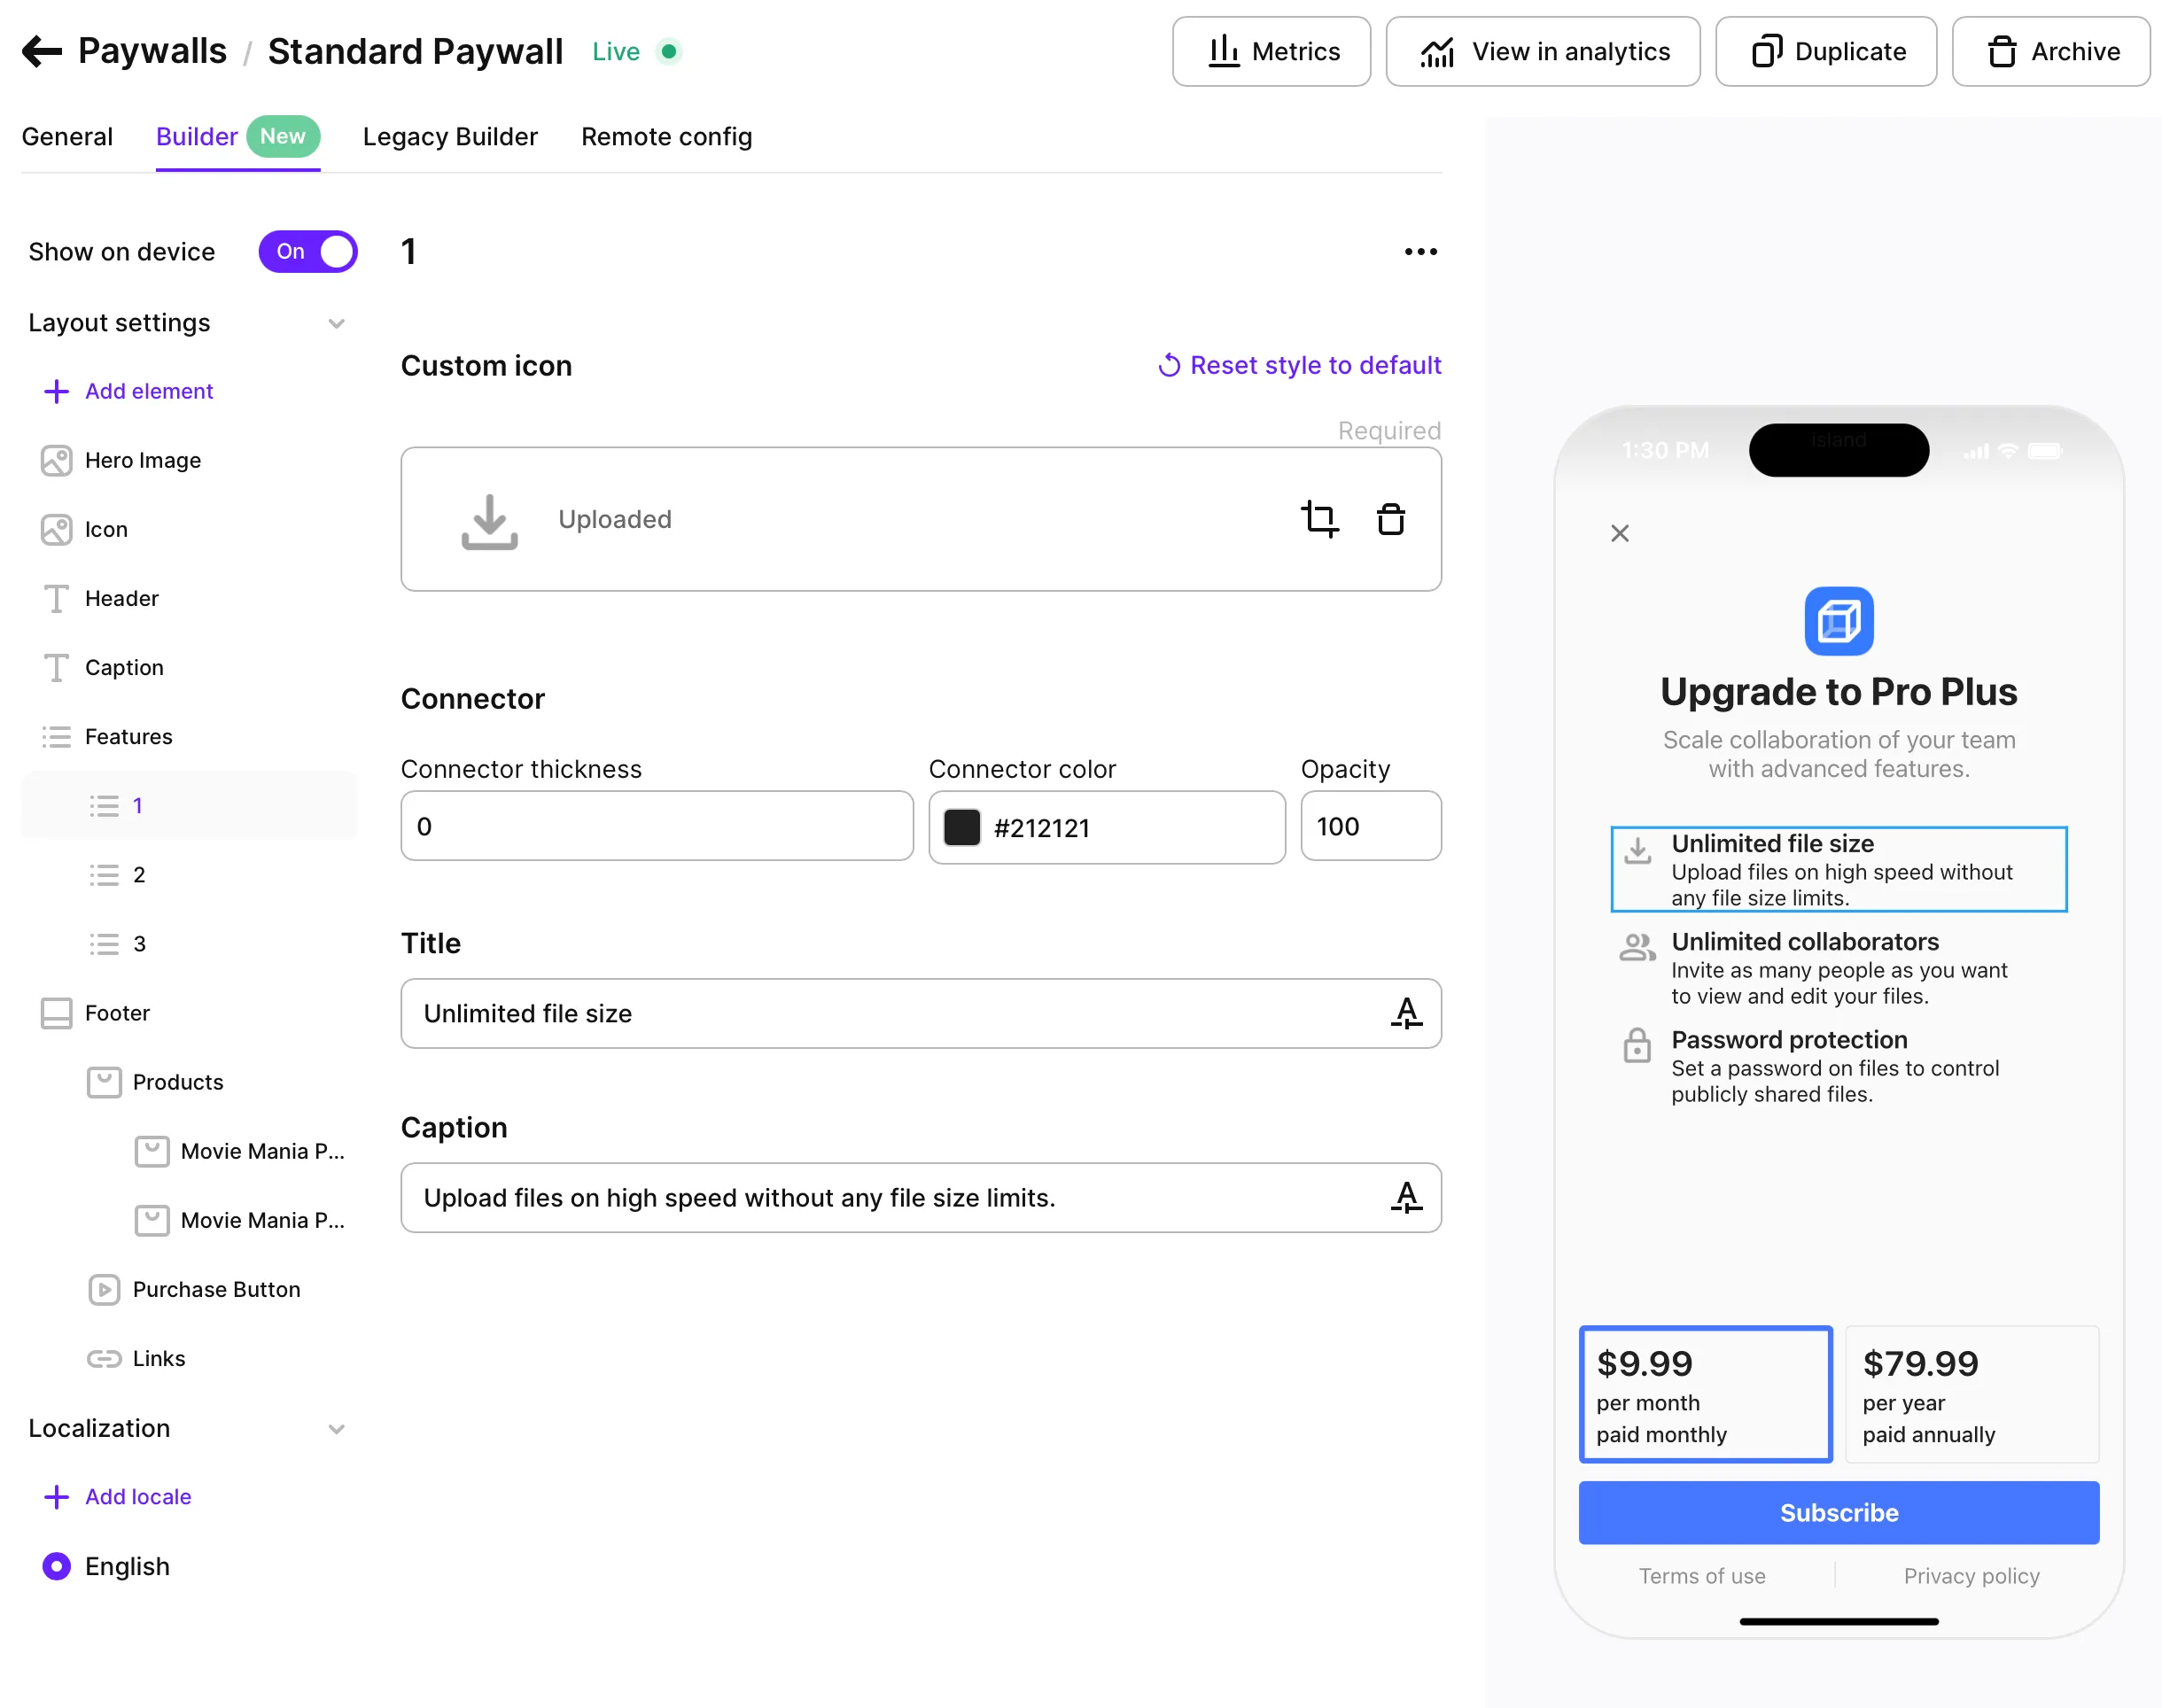Collapse the Layout settings section
Viewport: 2162px width, 1708px height.
point(336,323)
